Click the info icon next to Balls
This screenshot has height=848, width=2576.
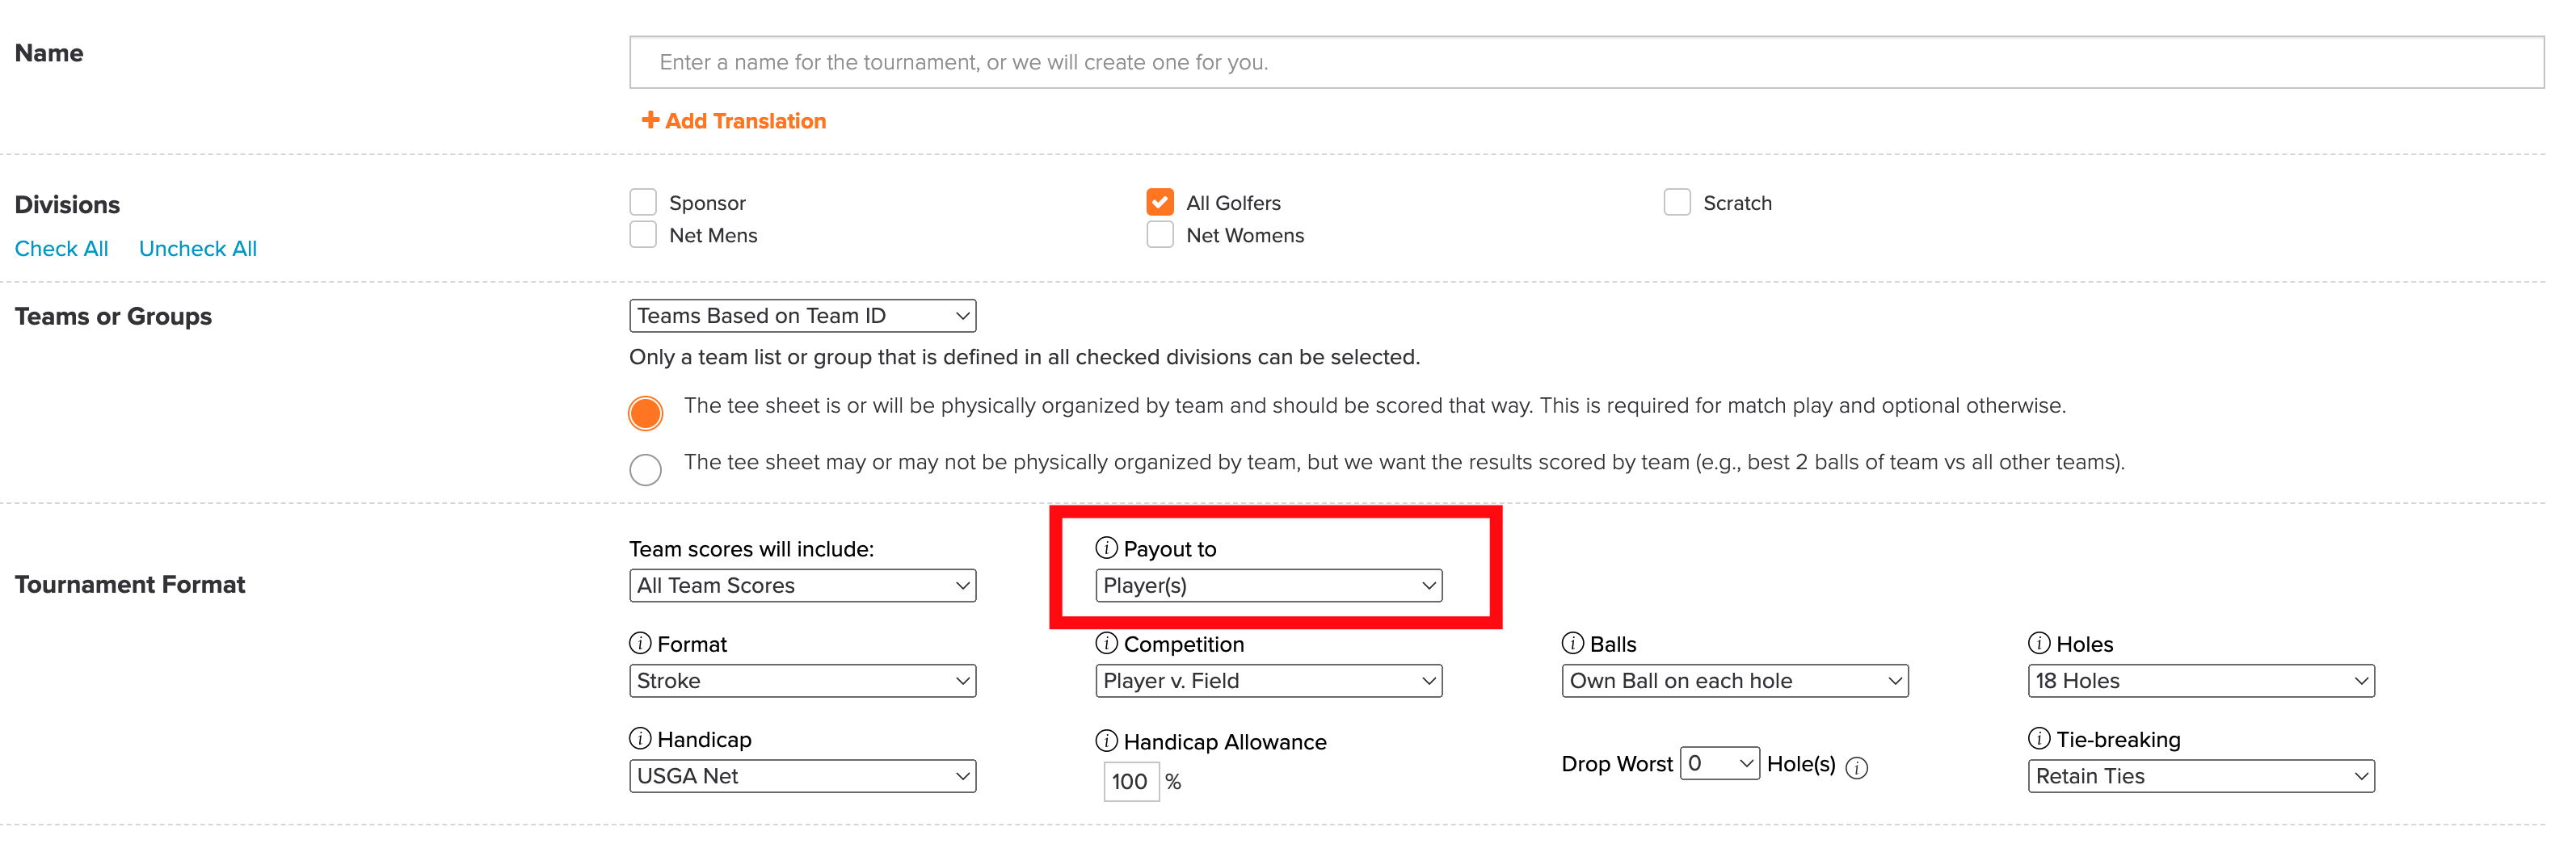1573,643
